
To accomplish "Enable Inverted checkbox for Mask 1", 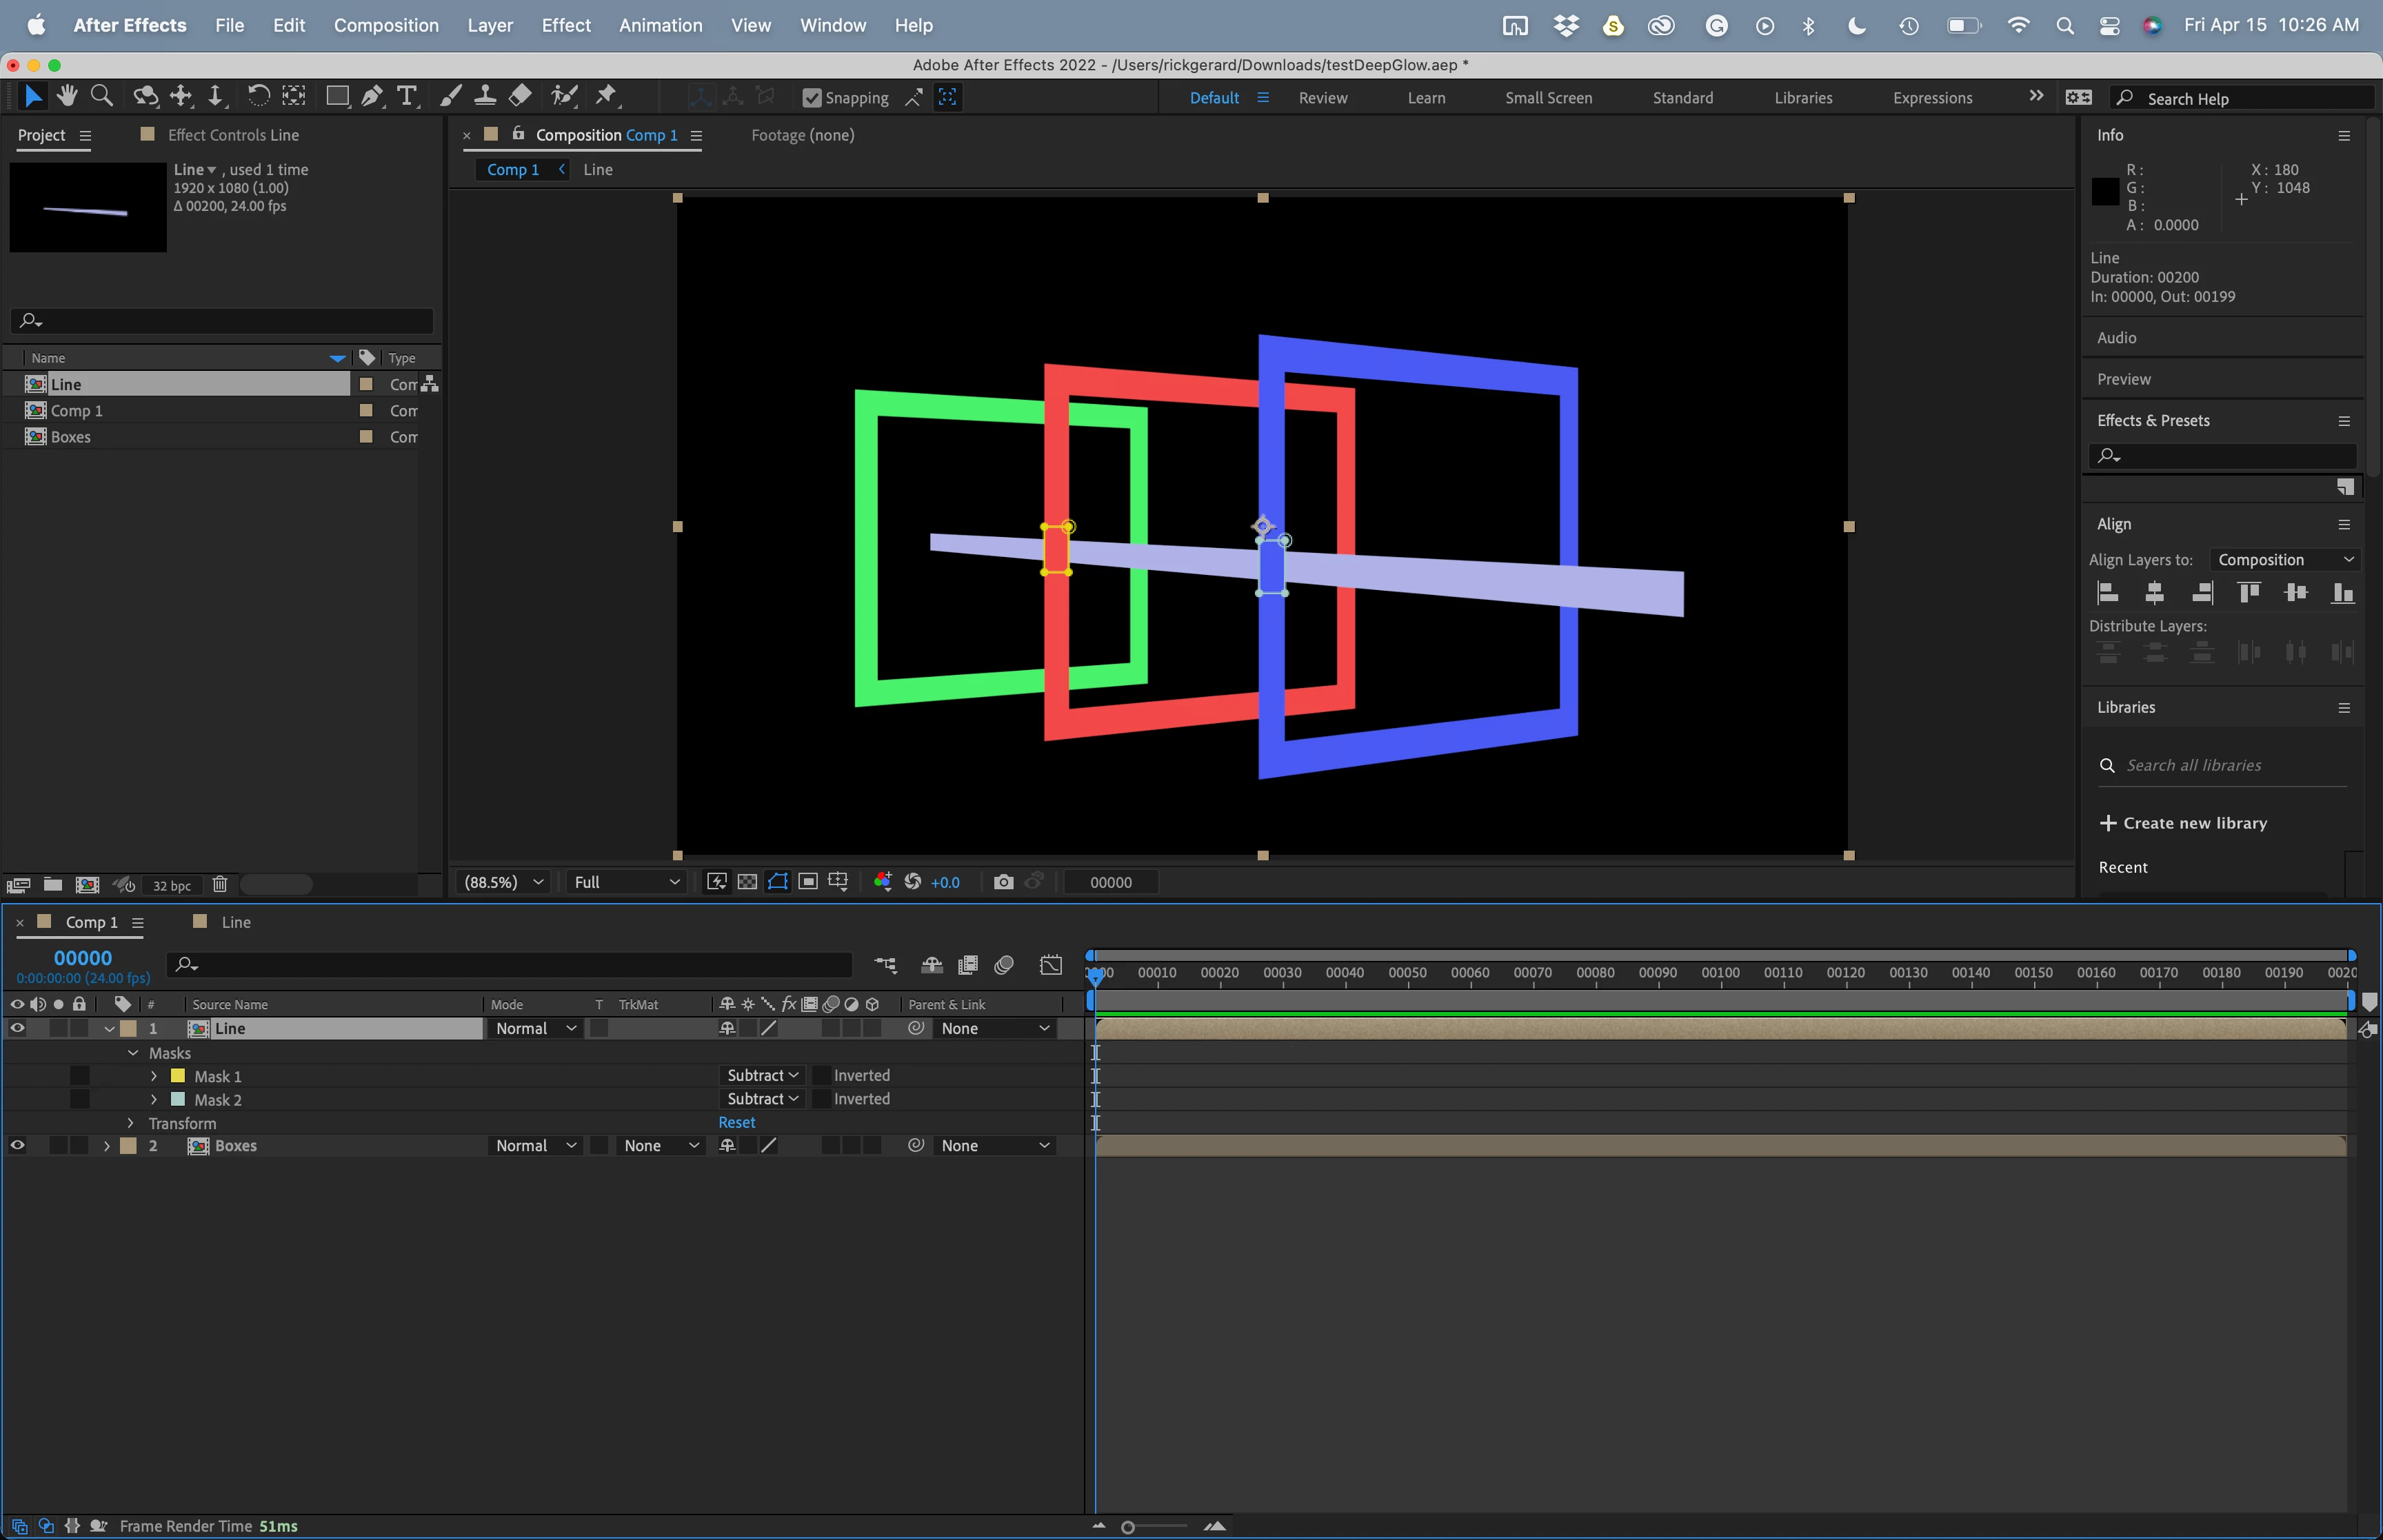I will (x=822, y=1076).
